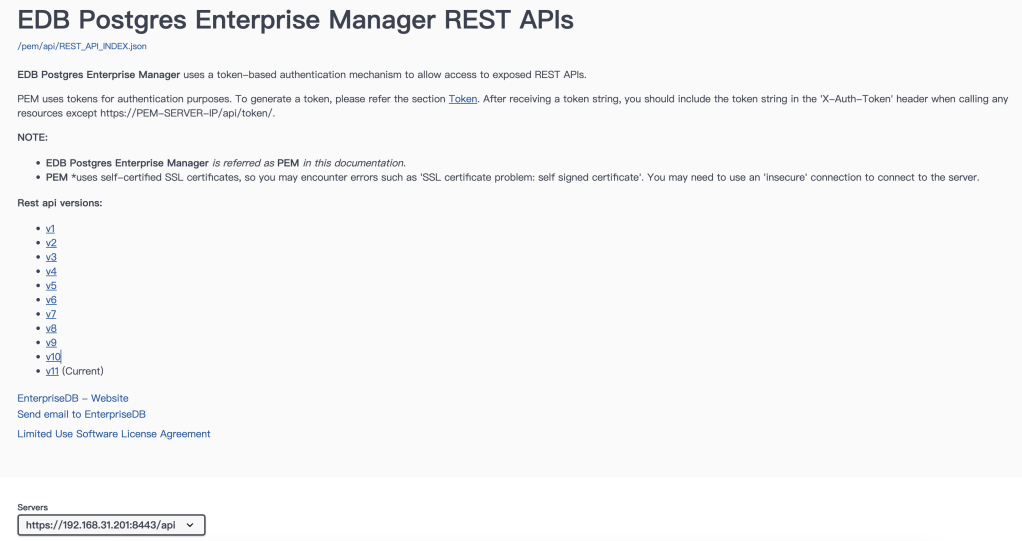Open REST API version v10

pyautogui.click(x=53, y=356)
